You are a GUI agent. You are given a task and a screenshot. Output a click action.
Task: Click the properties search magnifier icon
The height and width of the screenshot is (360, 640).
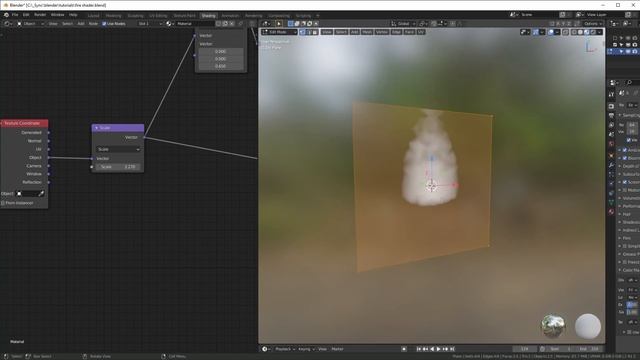click(x=629, y=83)
